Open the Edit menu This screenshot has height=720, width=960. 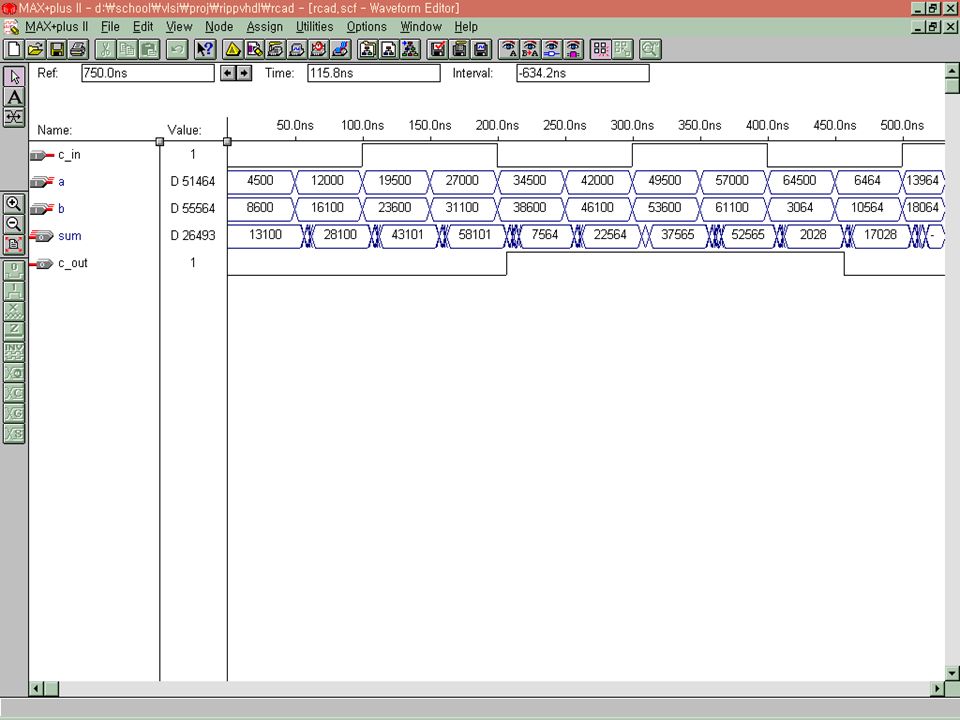tap(143, 27)
